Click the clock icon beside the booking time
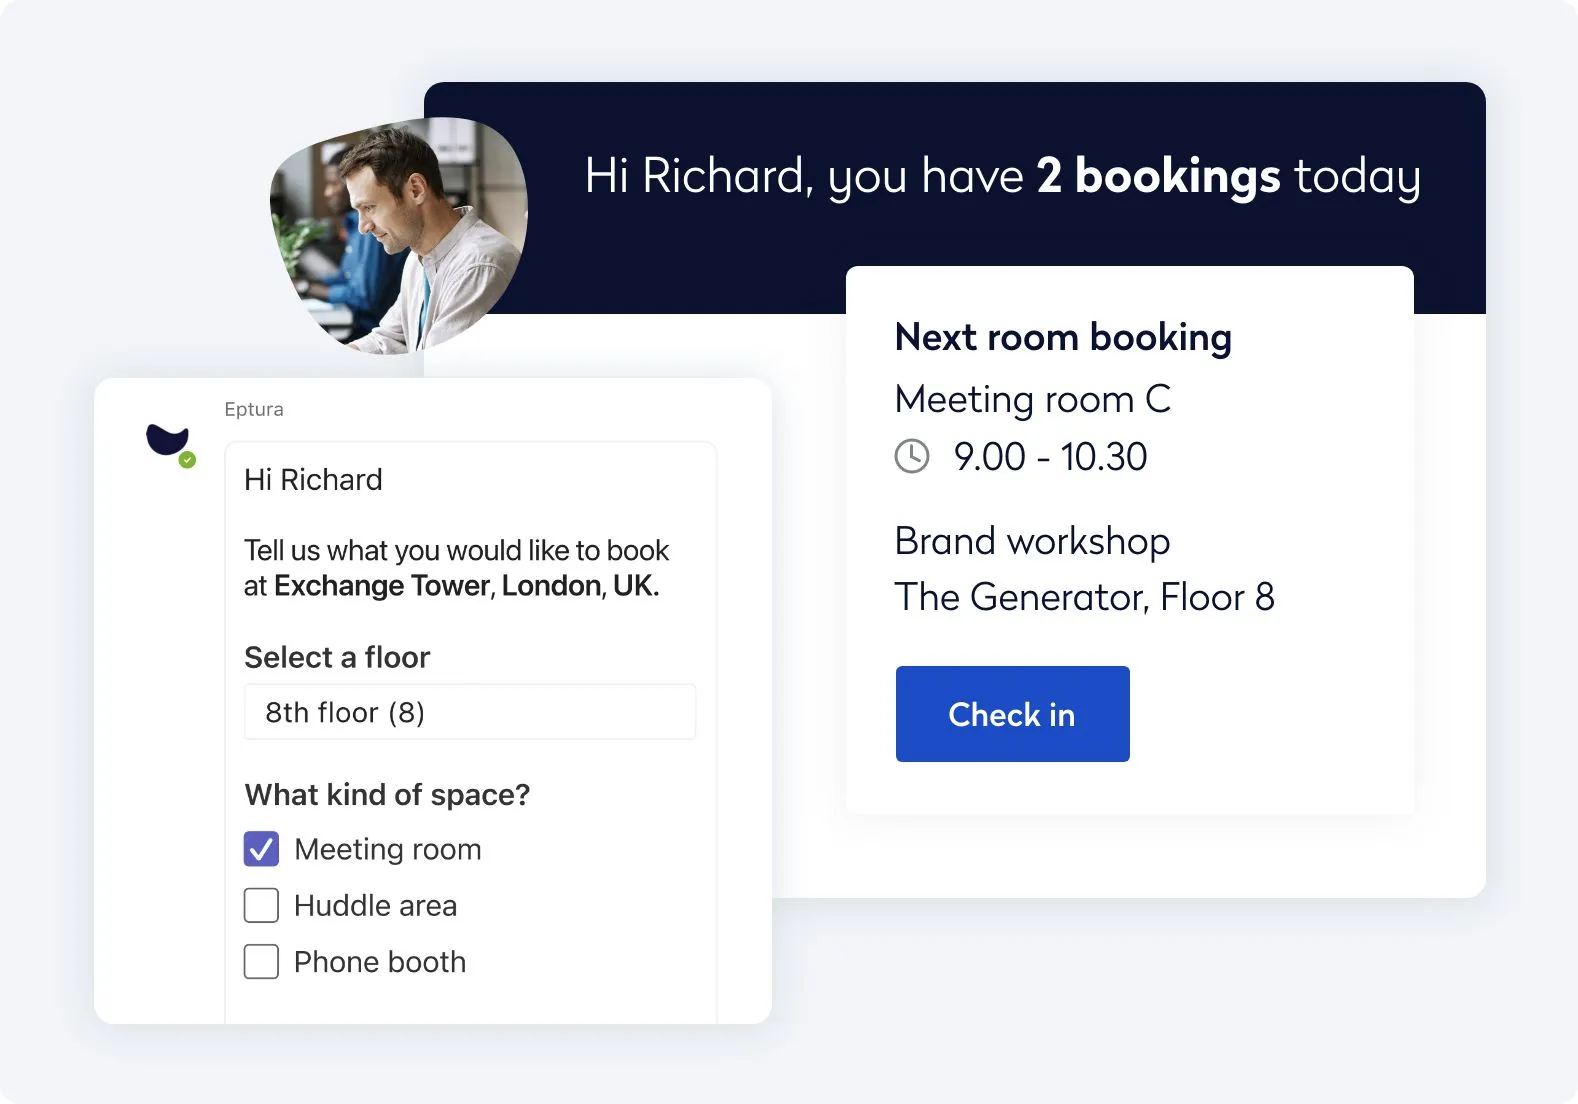 pos(911,457)
